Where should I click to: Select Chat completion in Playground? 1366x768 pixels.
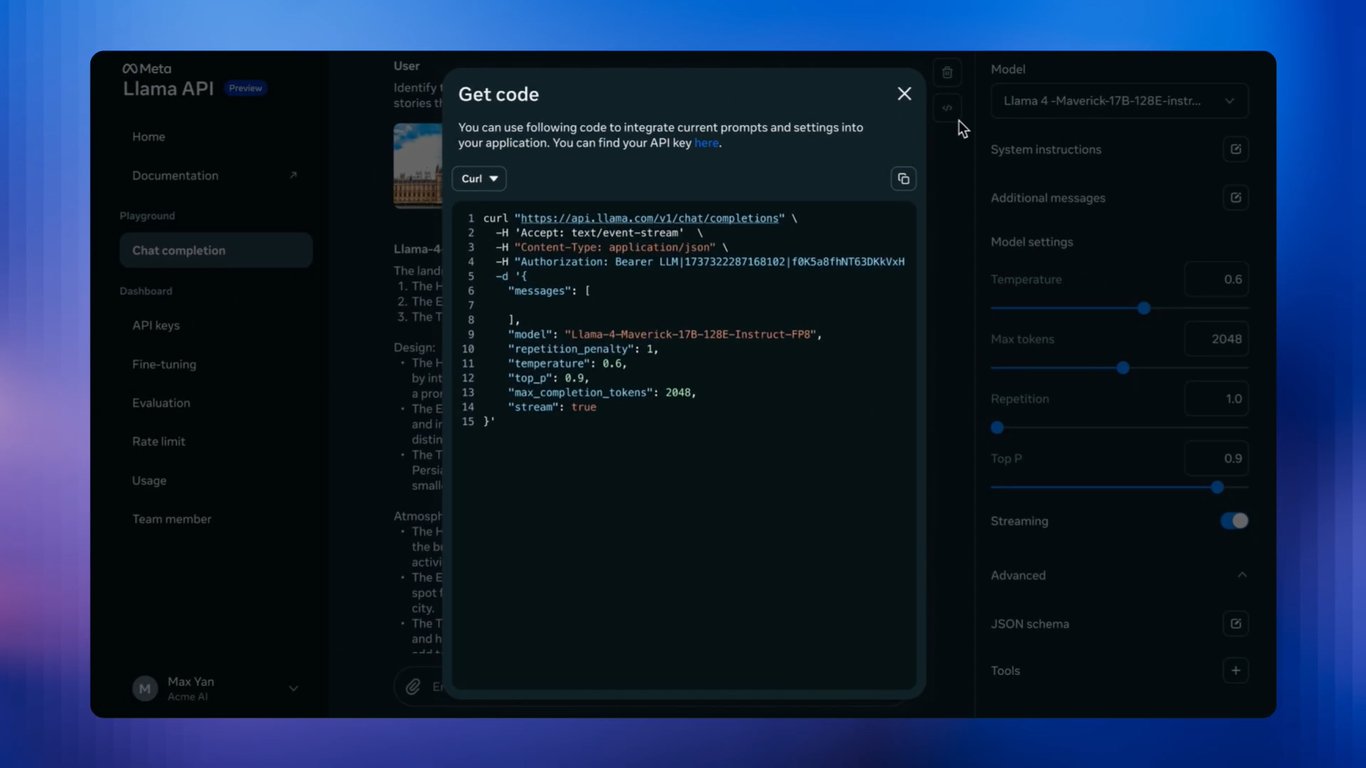[x=215, y=250]
